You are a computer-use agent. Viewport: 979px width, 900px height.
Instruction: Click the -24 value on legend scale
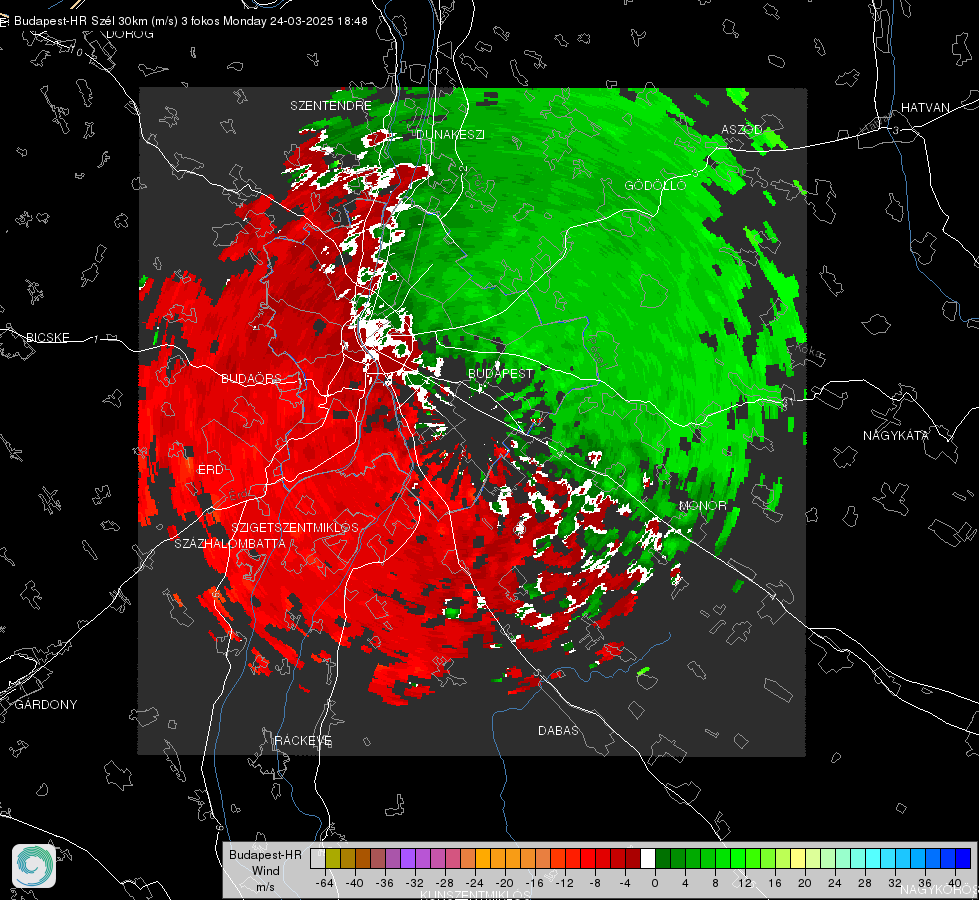[x=475, y=883]
